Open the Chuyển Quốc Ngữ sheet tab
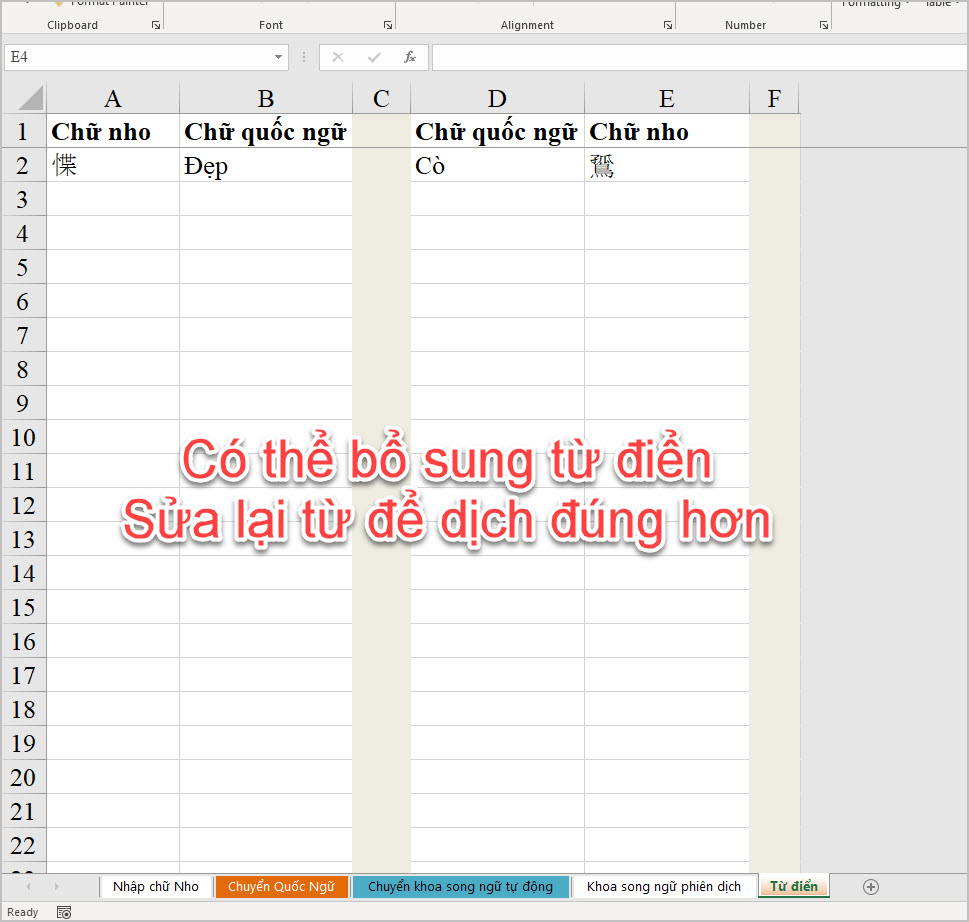Image resolution: width=969 pixels, height=922 pixels. pos(281,887)
